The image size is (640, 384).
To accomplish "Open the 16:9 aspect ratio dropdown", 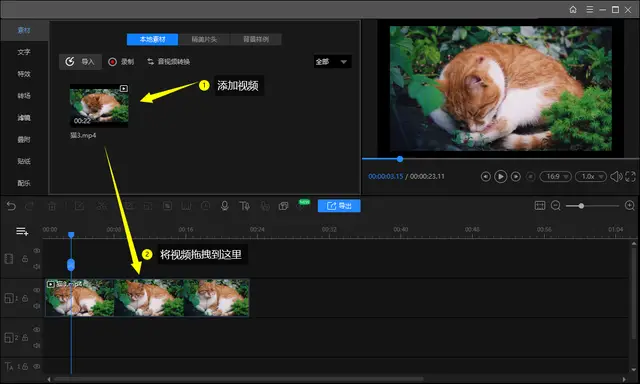I will click(555, 176).
